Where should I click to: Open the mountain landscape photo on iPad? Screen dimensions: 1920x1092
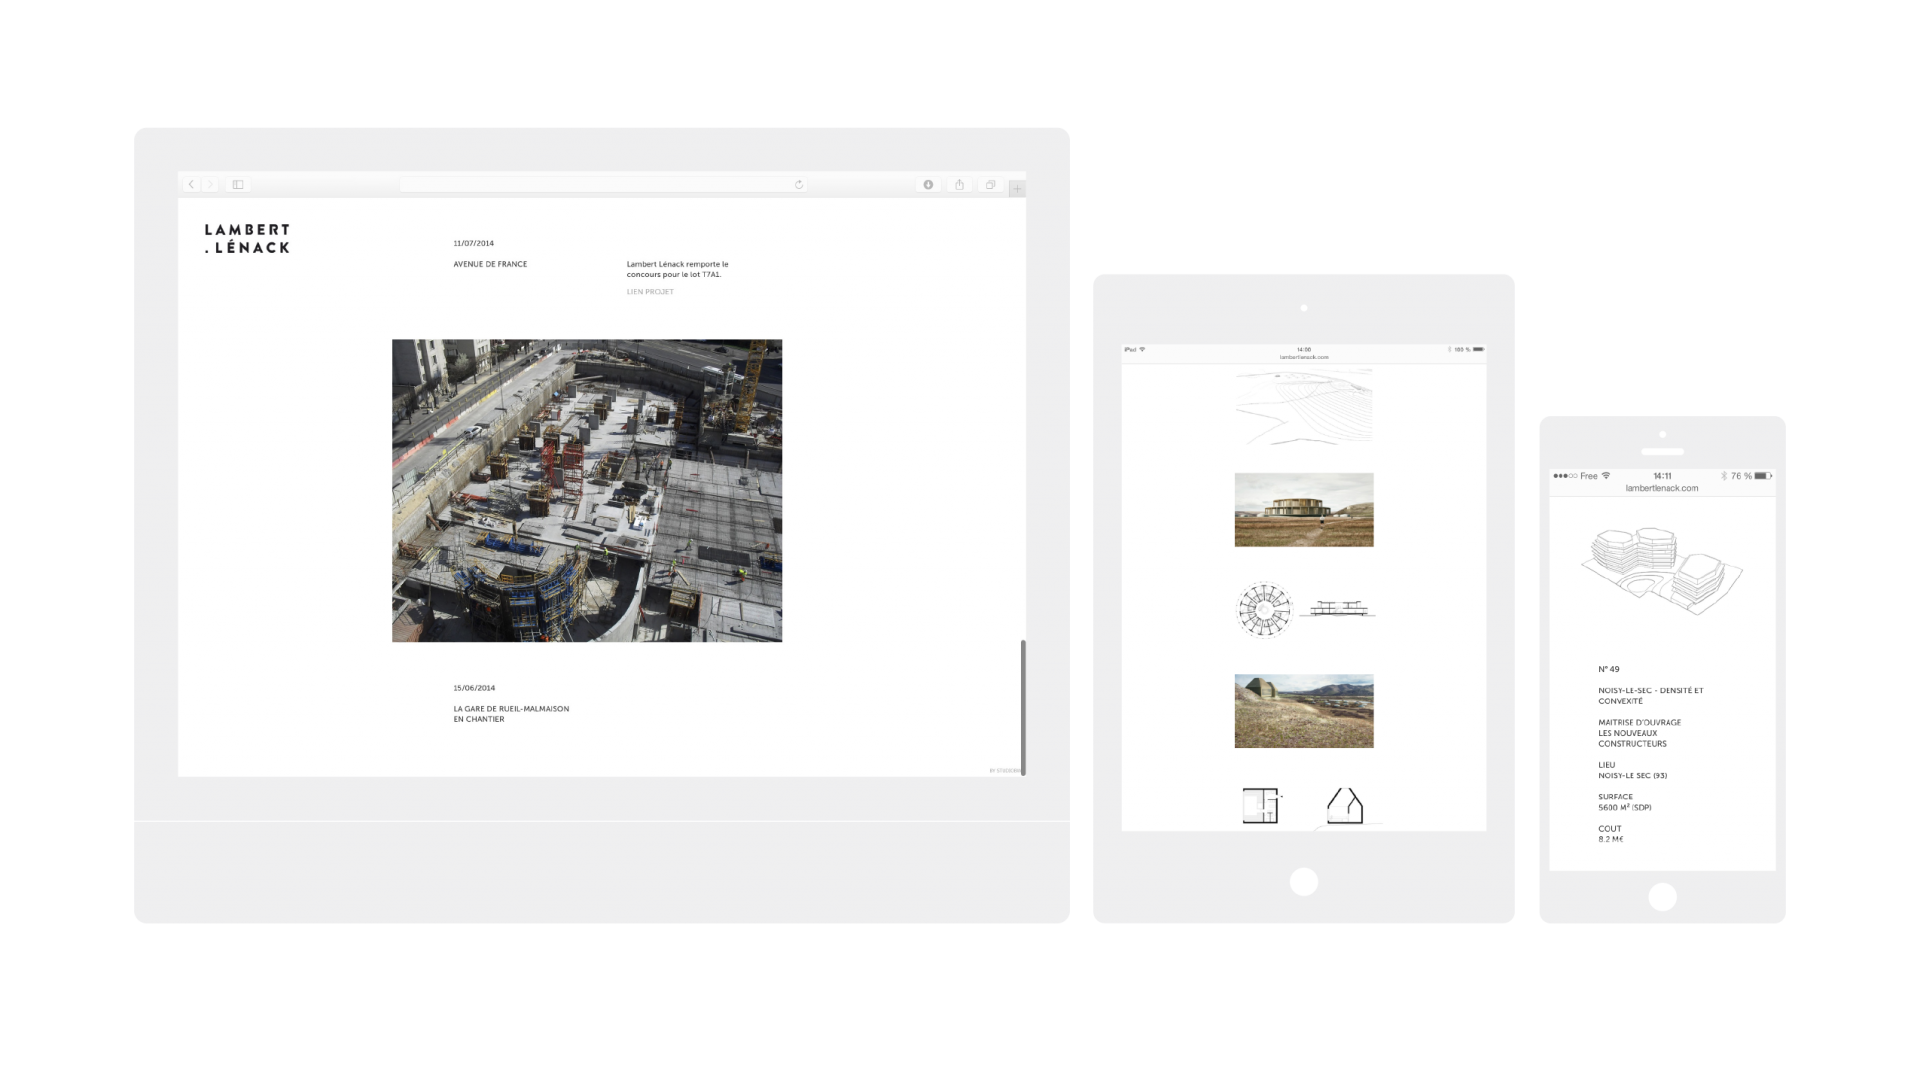click(x=1304, y=711)
